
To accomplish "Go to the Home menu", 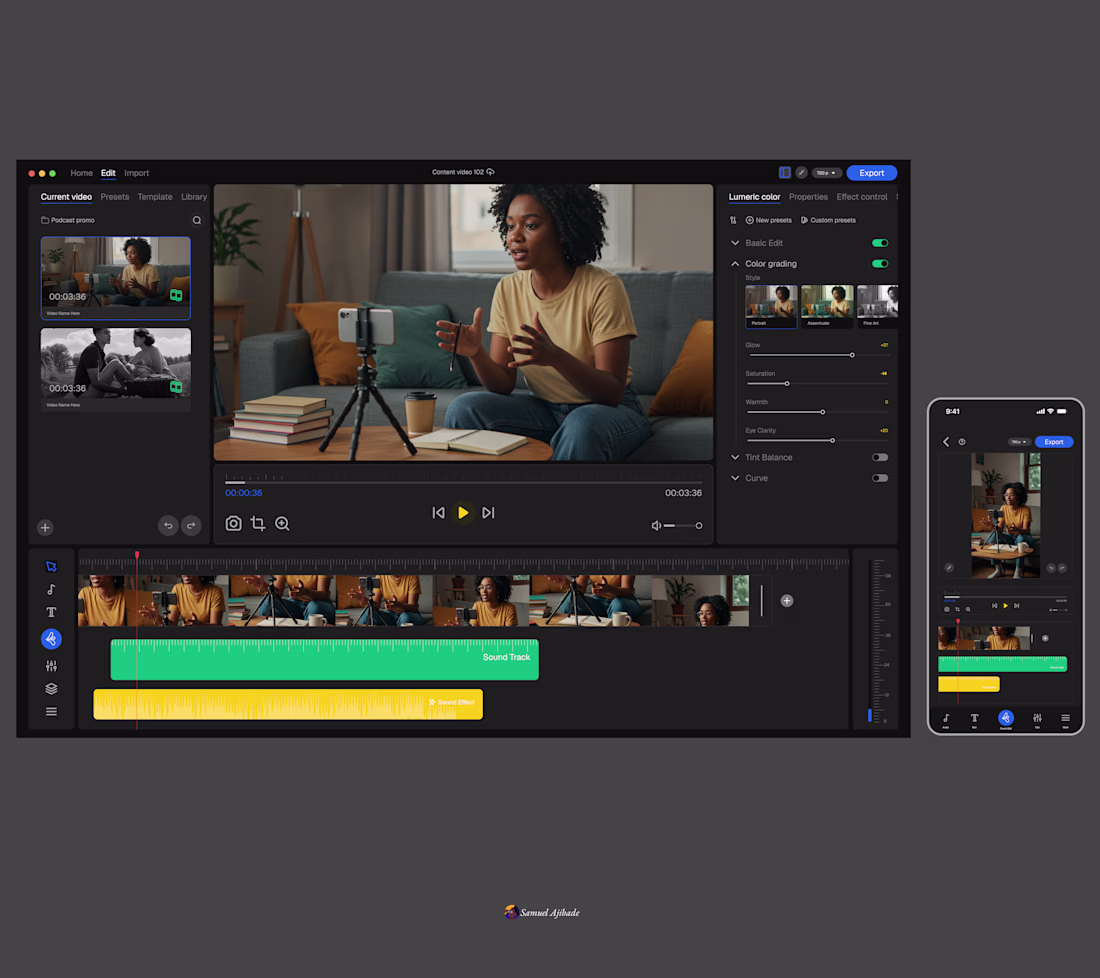I will coord(81,173).
